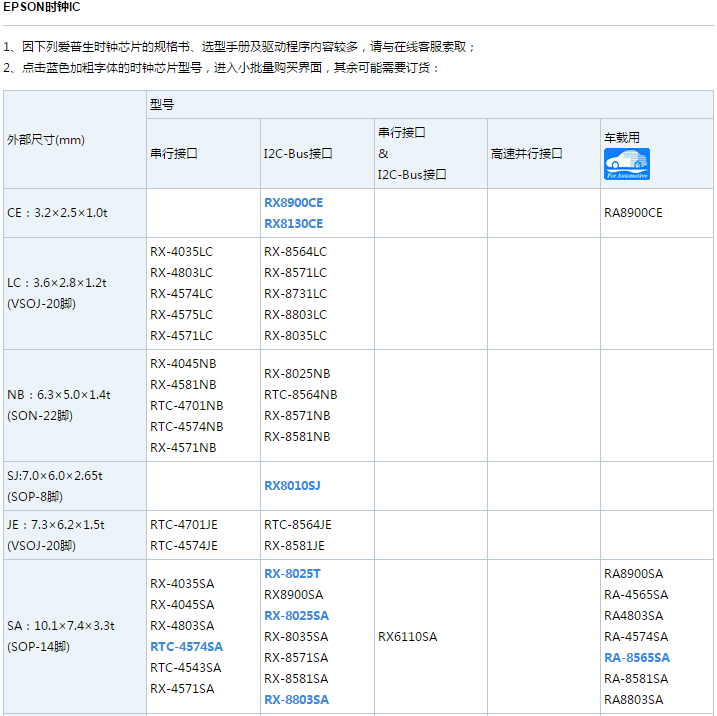This screenshot has height=716, width=717.
Task: Open the RX-8803SA product link
Action: pos(296,700)
